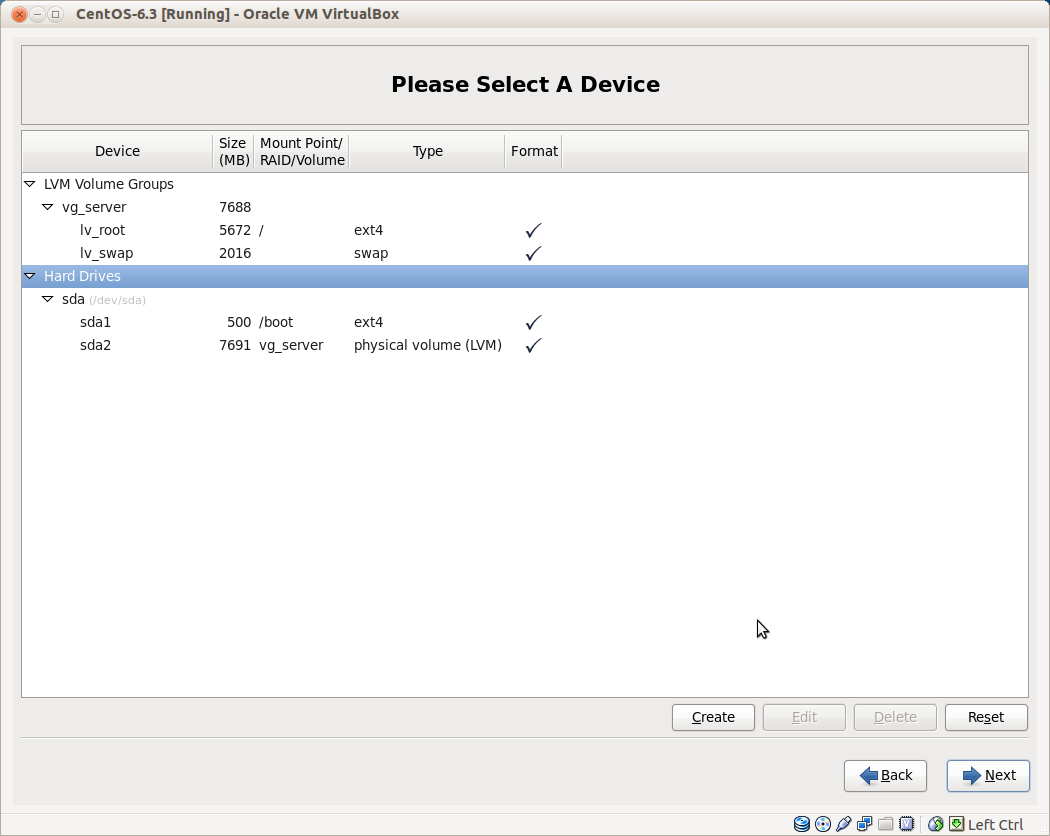1050x836 pixels.
Task: Click the vg_server volume cell in sda2 row
Action: [x=291, y=346]
